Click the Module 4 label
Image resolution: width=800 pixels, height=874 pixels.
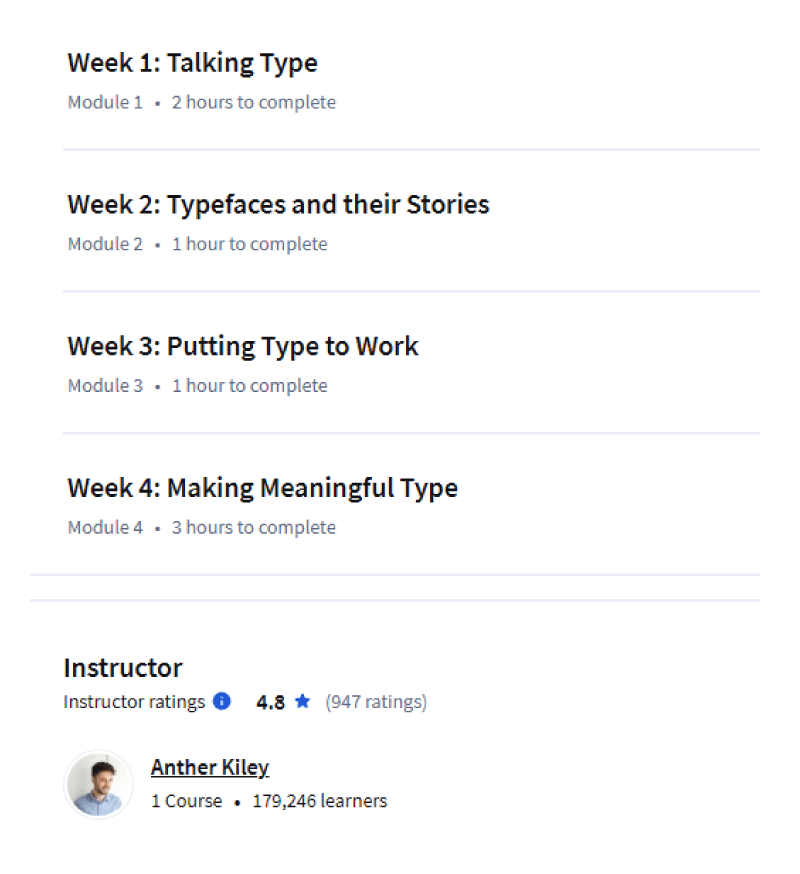click(x=105, y=527)
